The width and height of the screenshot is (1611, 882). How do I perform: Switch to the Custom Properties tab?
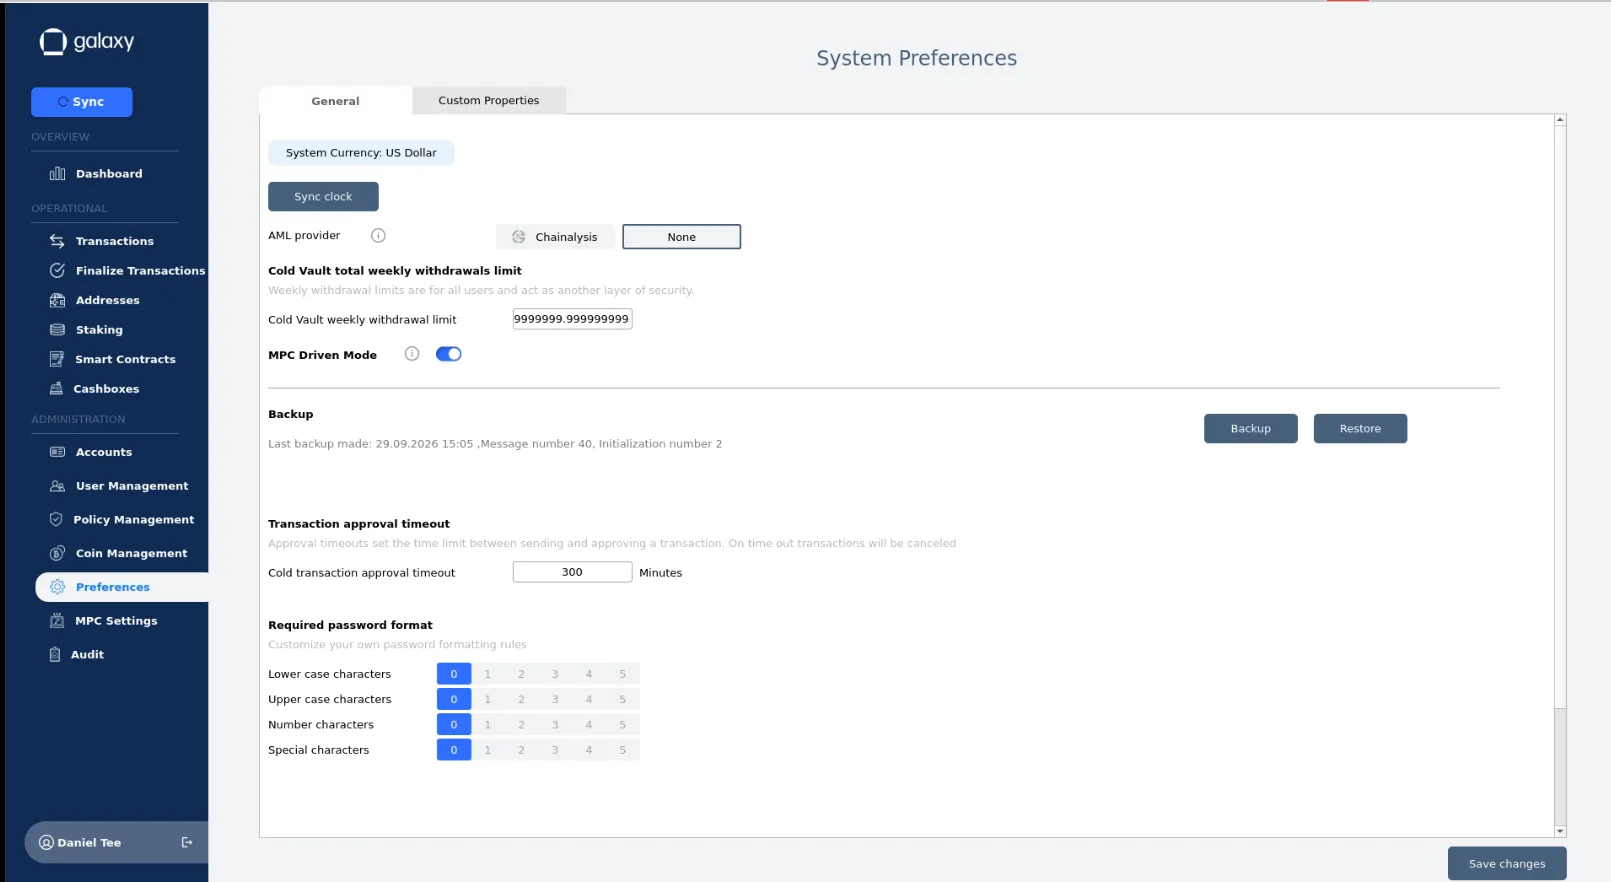[489, 100]
